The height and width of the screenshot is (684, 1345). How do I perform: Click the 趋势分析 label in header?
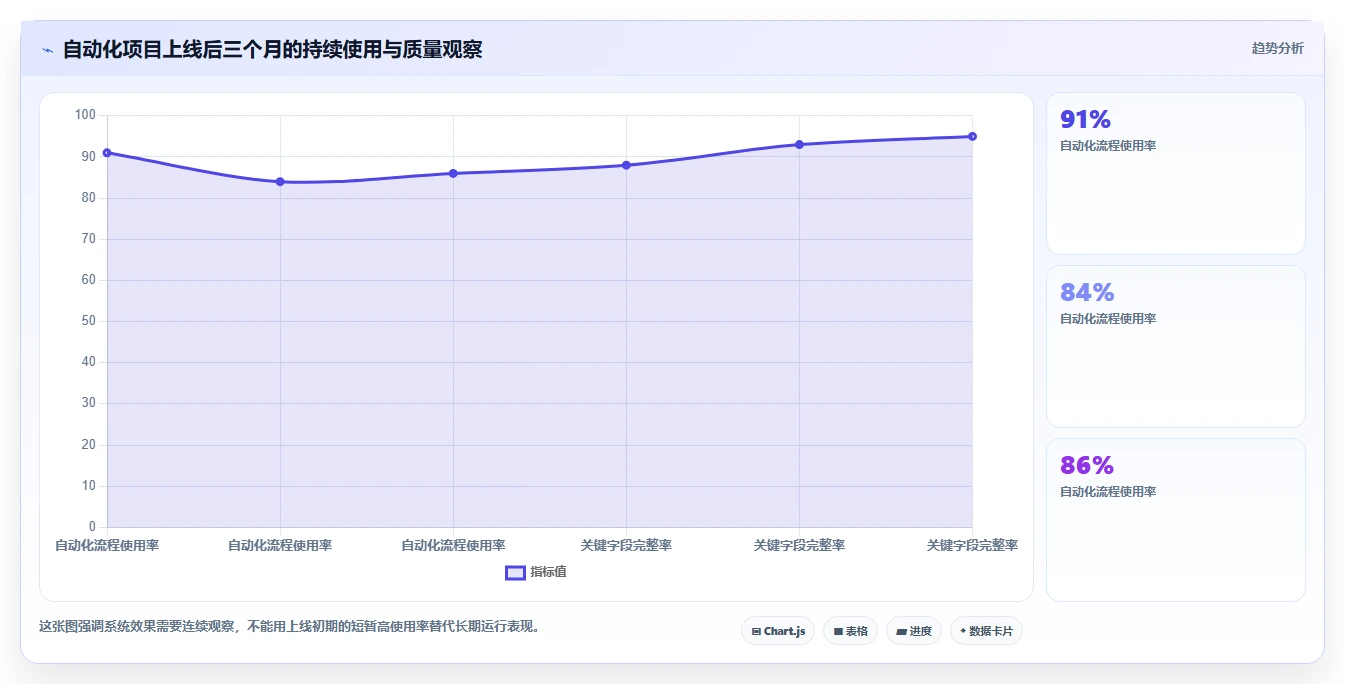tap(1277, 48)
